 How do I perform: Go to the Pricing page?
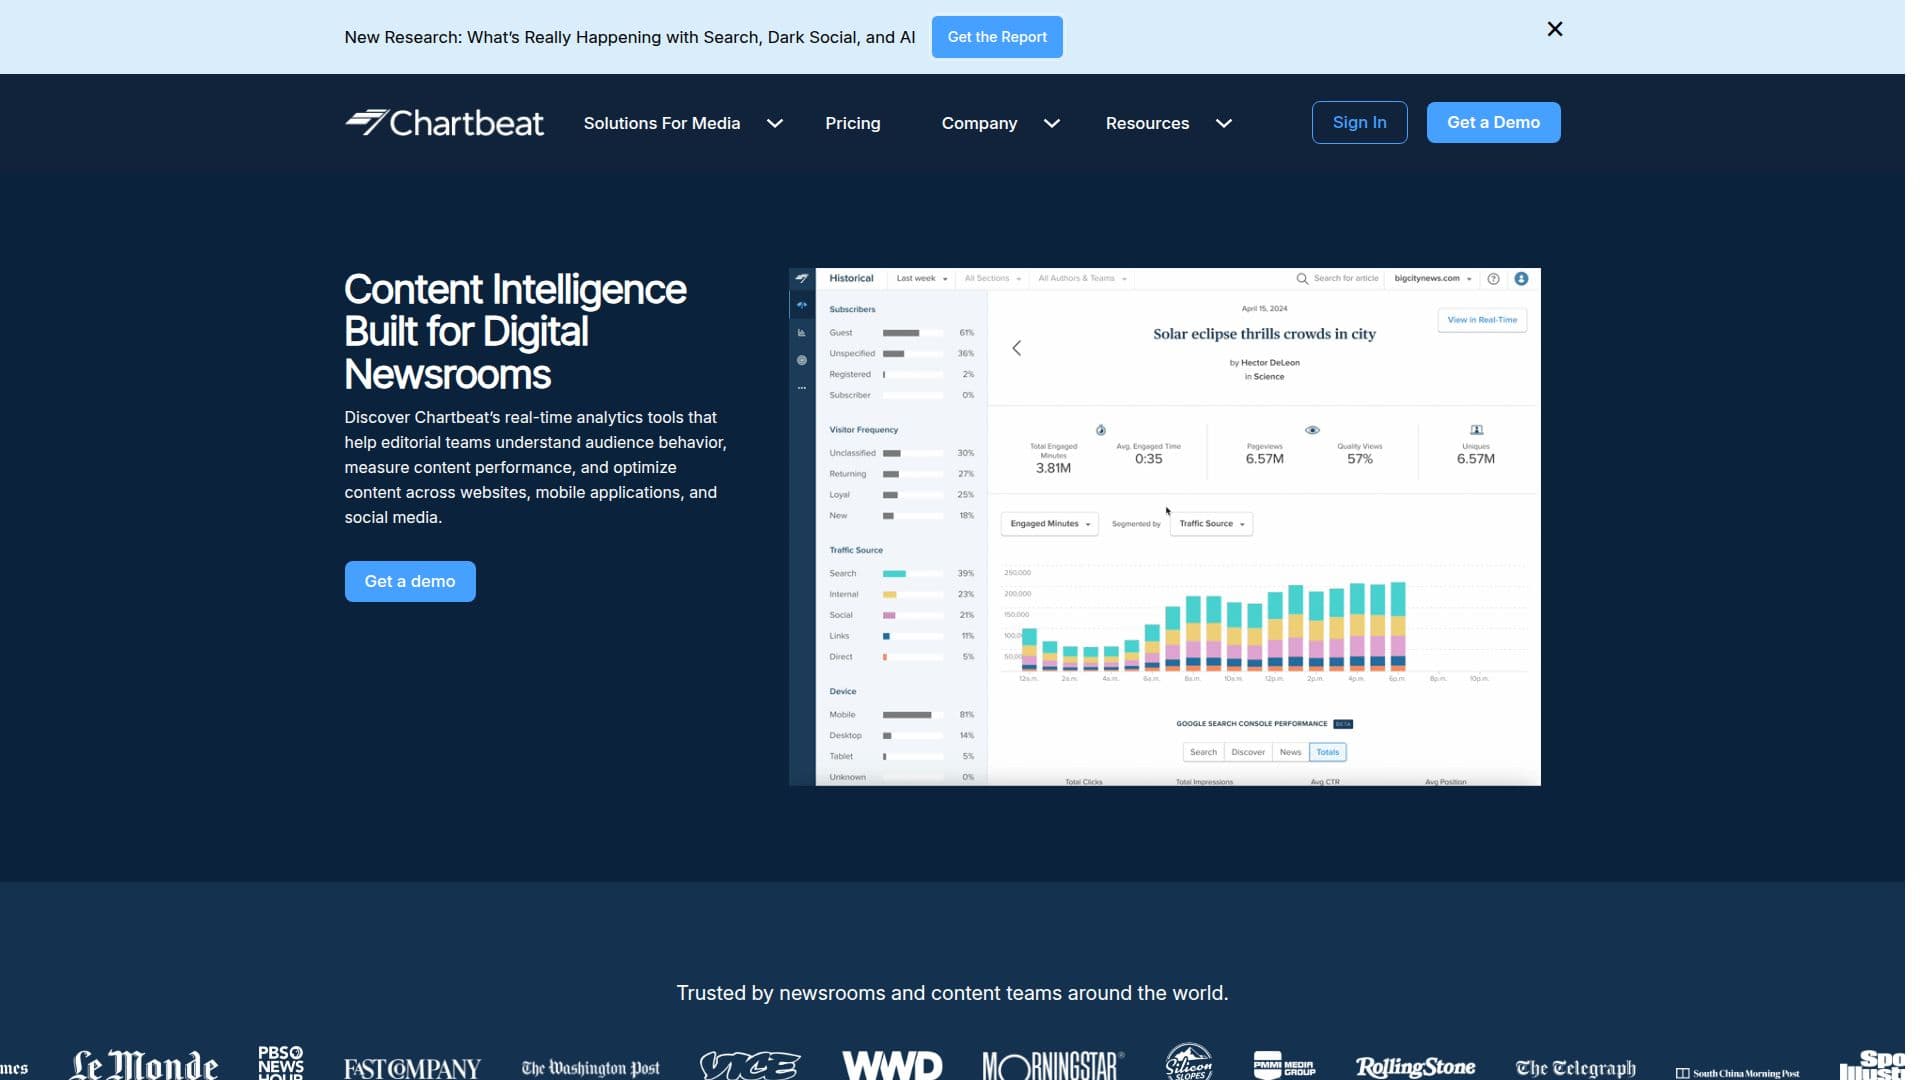tap(852, 123)
